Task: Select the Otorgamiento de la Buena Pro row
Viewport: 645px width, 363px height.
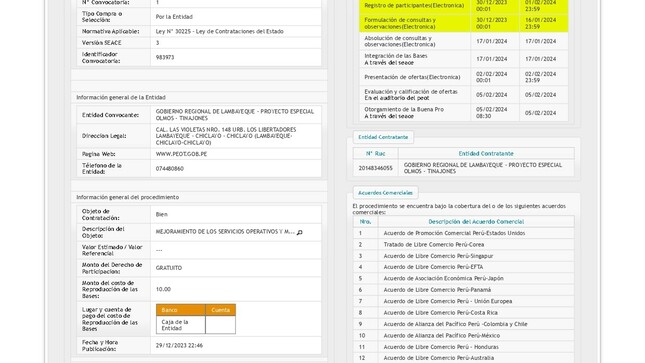Action: [464, 113]
